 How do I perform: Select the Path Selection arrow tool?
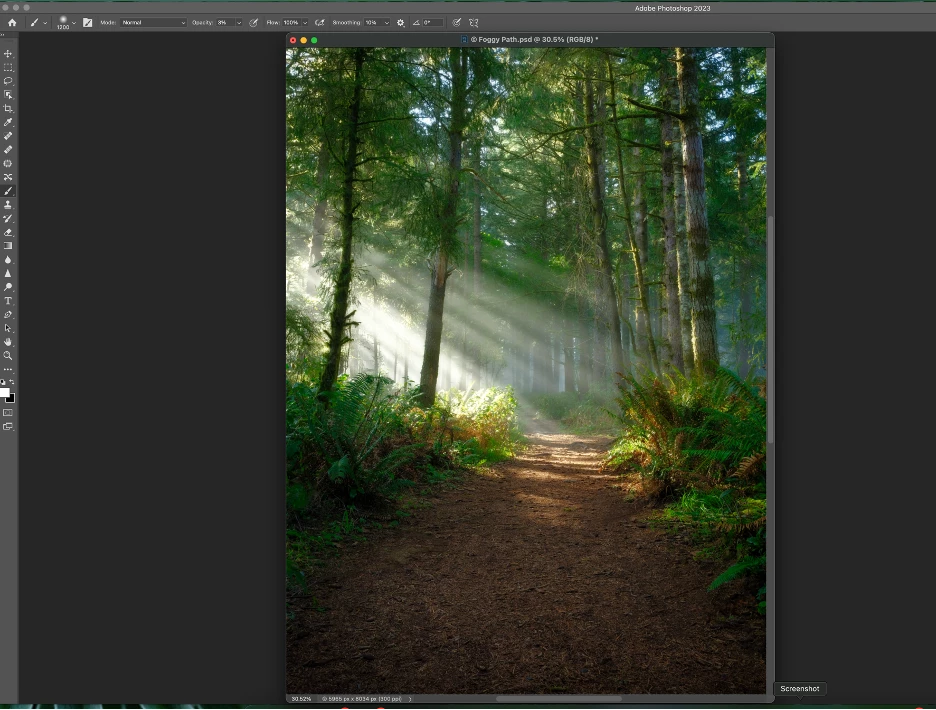point(8,328)
